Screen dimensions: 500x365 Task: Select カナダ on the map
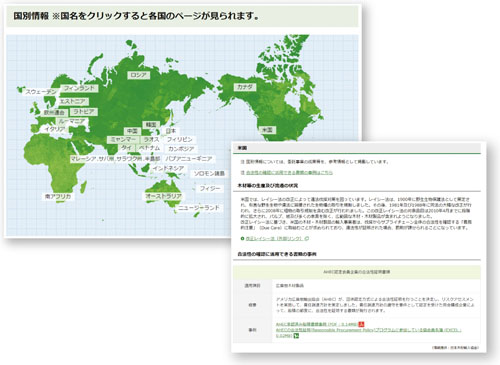coord(245,87)
